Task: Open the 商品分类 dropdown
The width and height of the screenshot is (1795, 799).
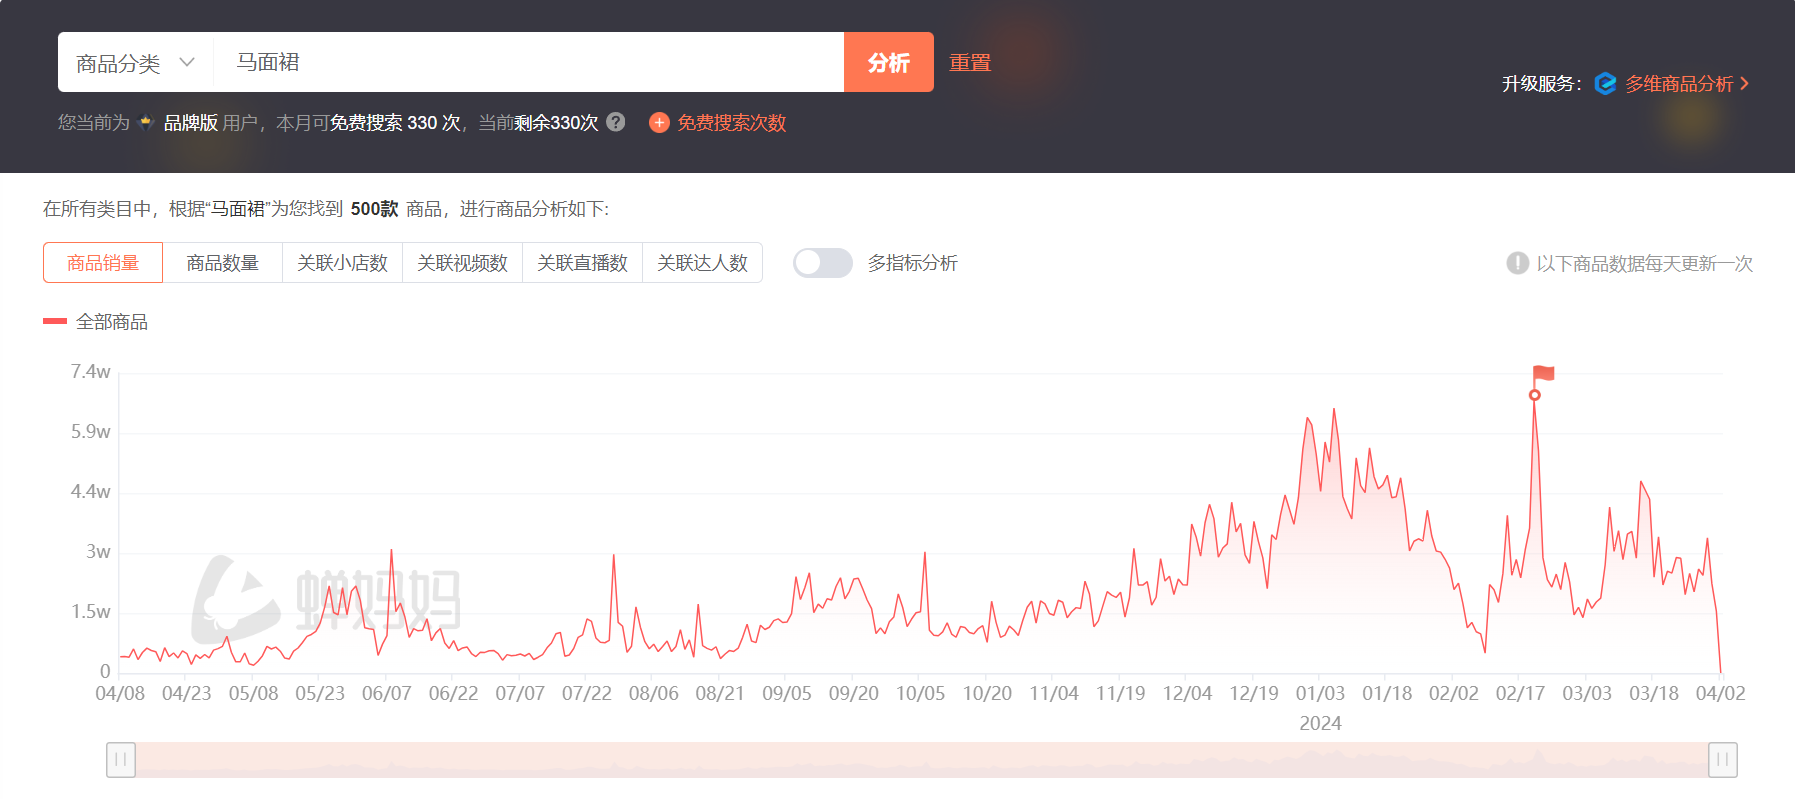Action: pos(135,63)
